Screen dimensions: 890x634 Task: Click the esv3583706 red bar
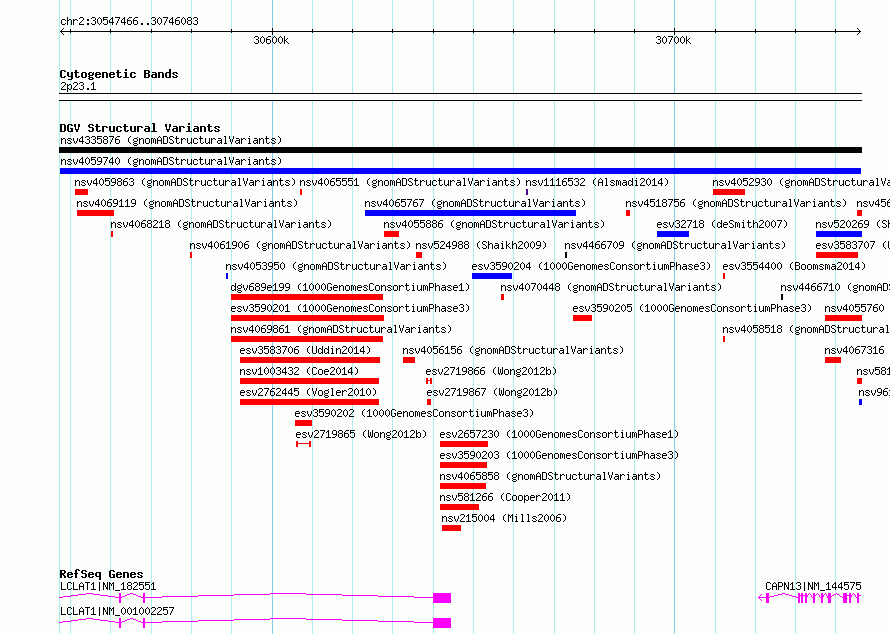click(x=309, y=360)
